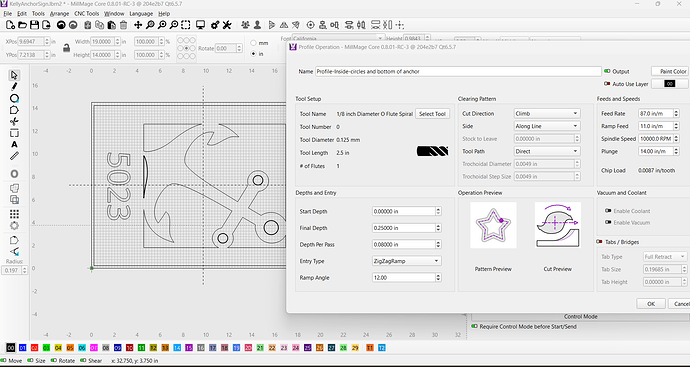This screenshot has width=690, height=367.
Task: Open the Edit menu
Action: 22,14
